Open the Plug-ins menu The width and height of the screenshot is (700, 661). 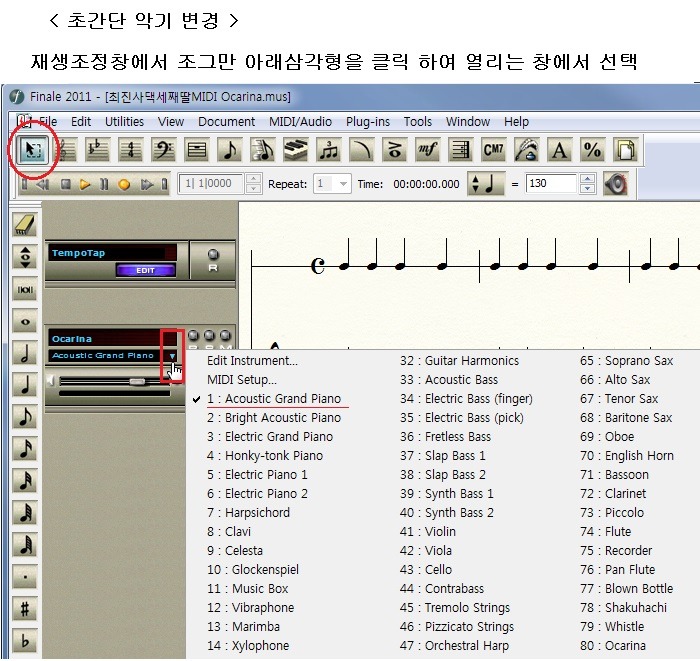click(x=367, y=121)
